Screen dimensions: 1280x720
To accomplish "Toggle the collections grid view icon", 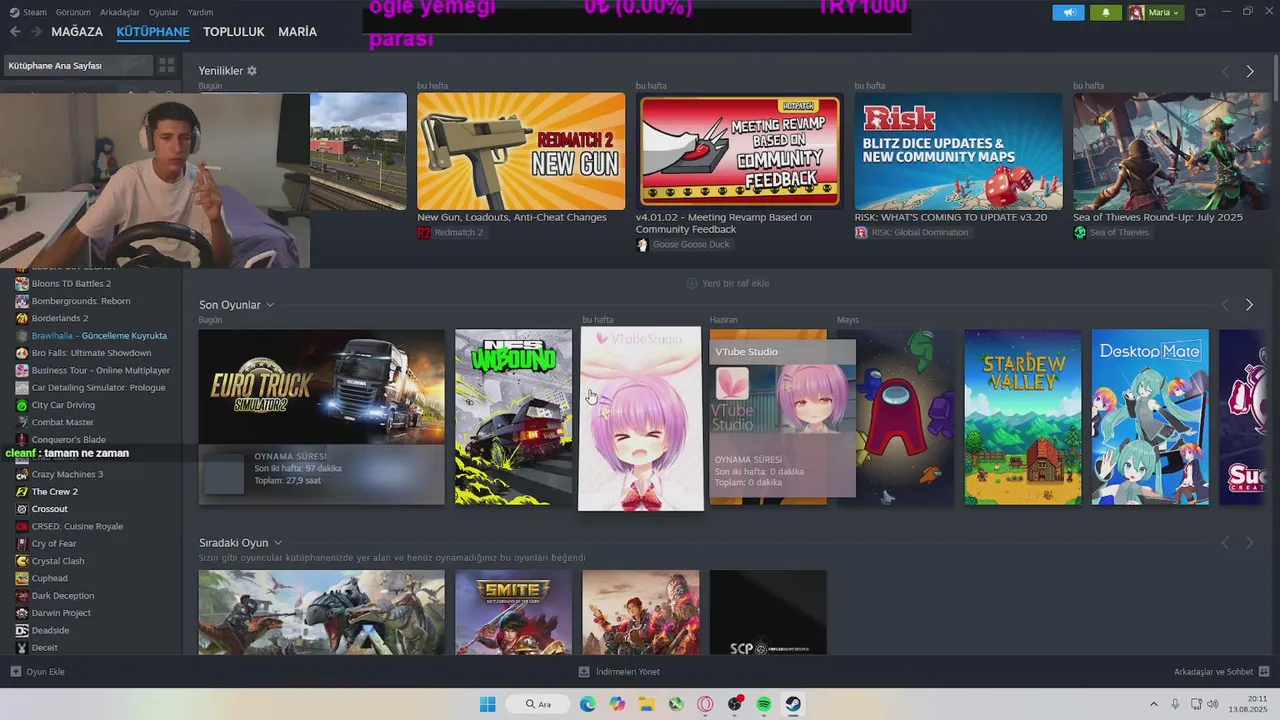I will click(166, 65).
